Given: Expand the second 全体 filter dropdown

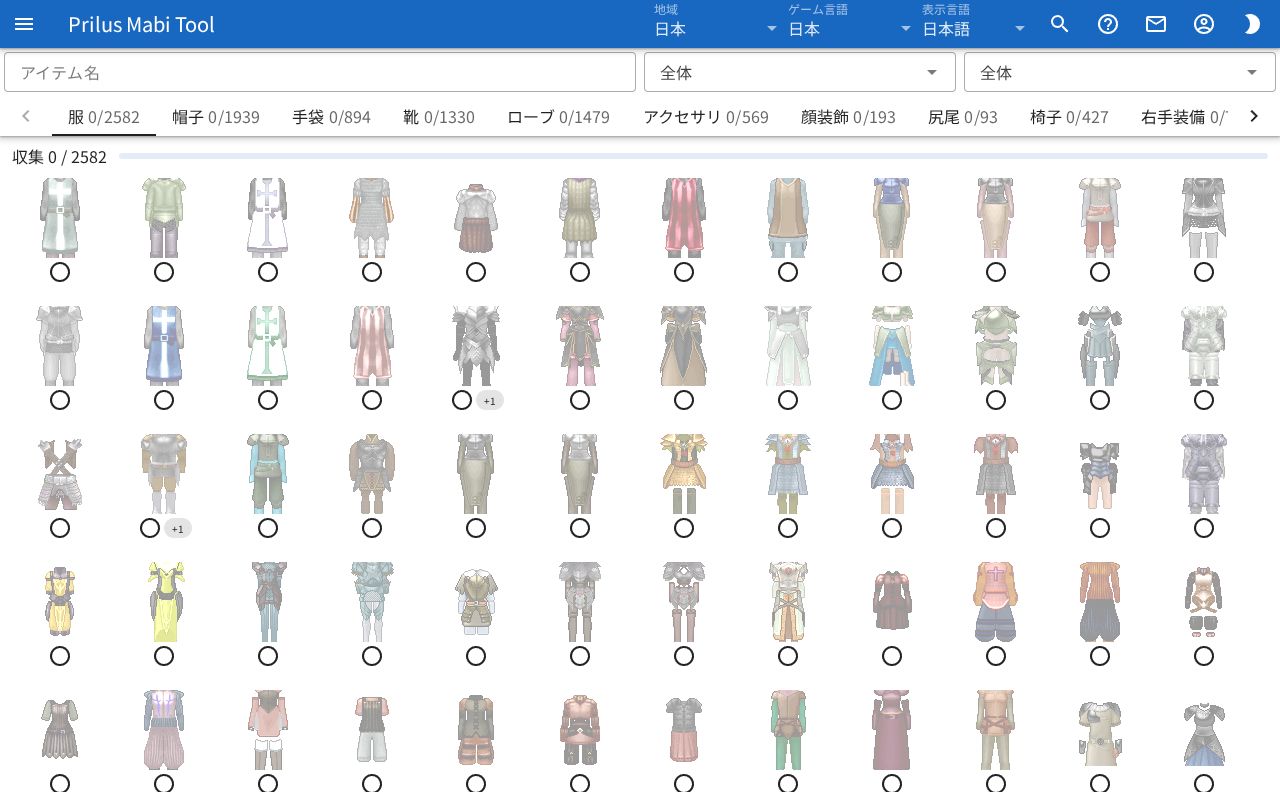Looking at the screenshot, I should click(1120, 72).
